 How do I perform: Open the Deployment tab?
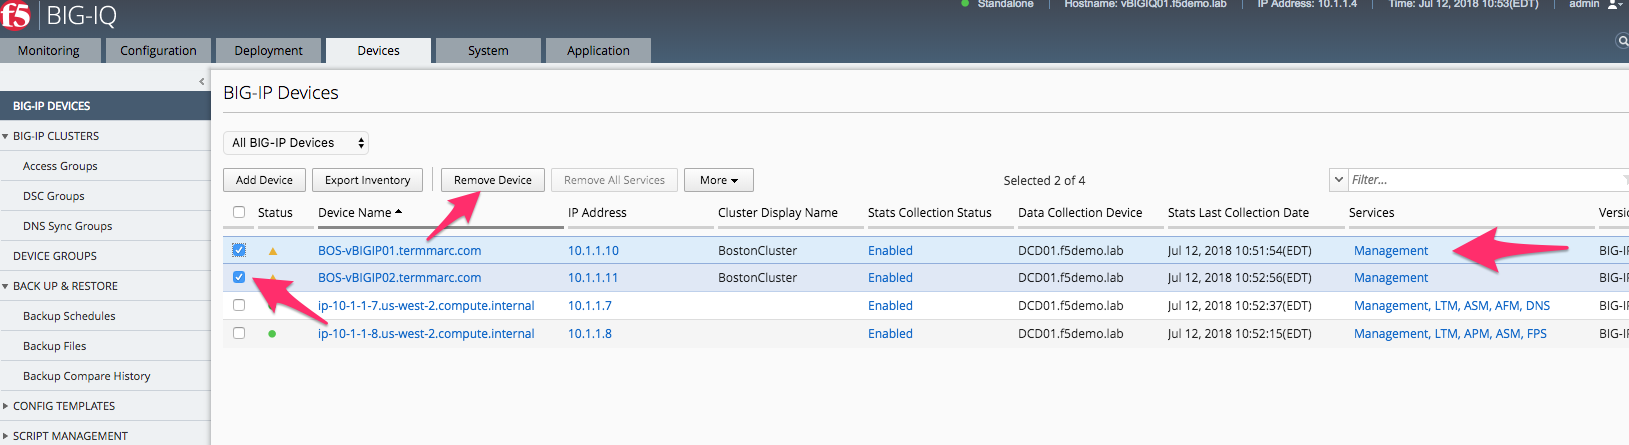[x=268, y=50]
